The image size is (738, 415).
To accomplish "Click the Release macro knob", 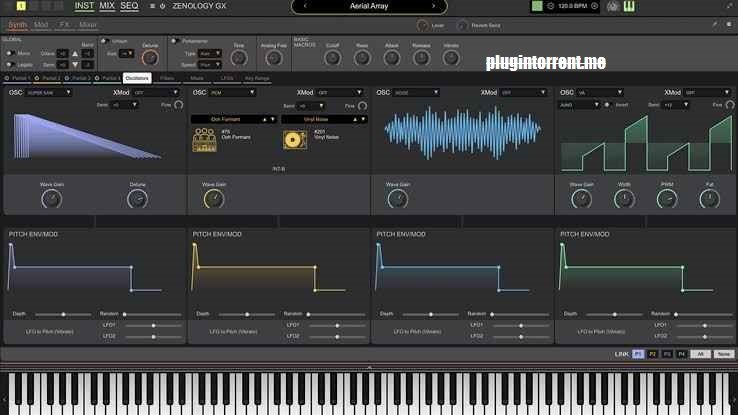I will 421,58.
